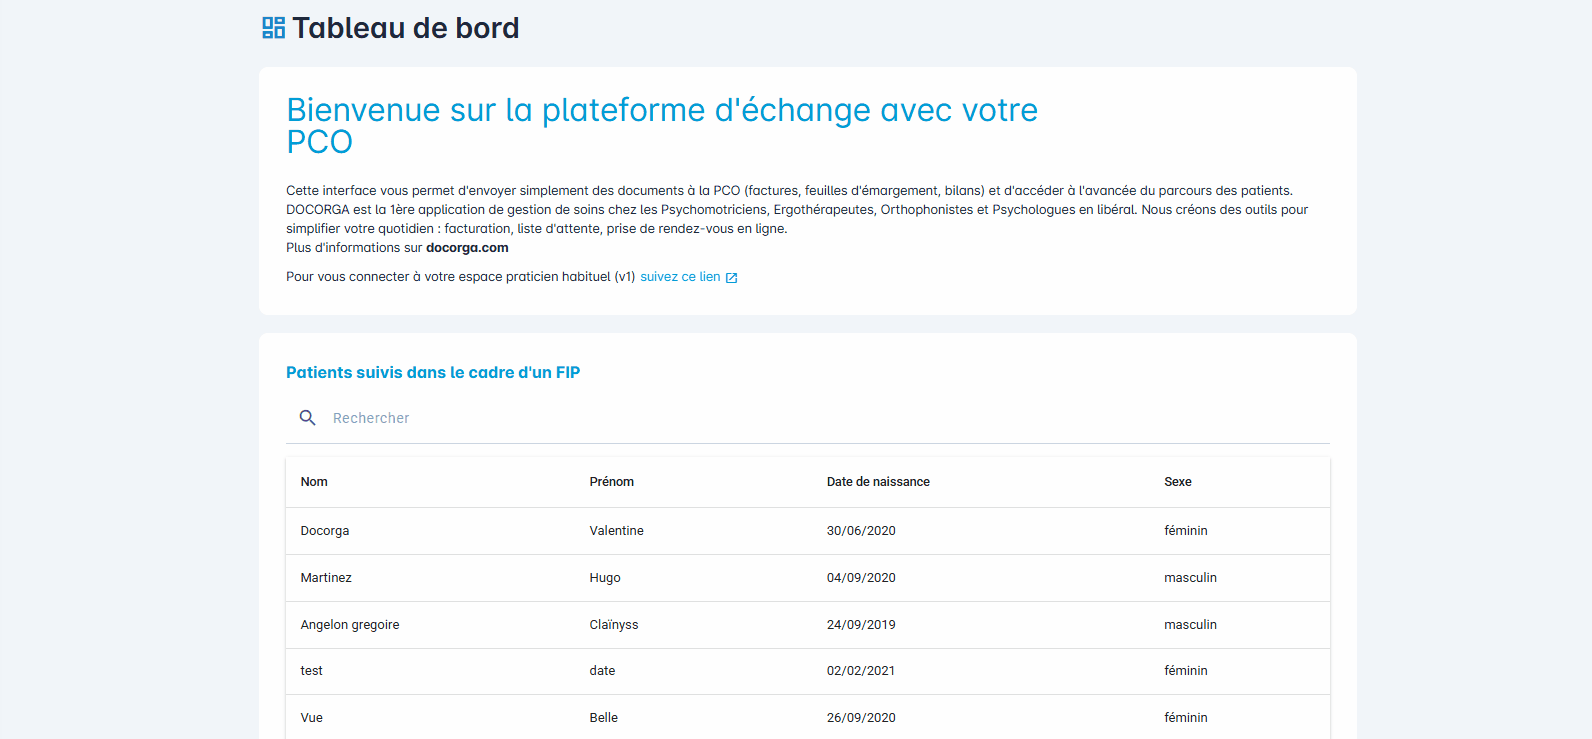
Task: Click birth date 30/06/2020 cell
Action: pos(861,531)
